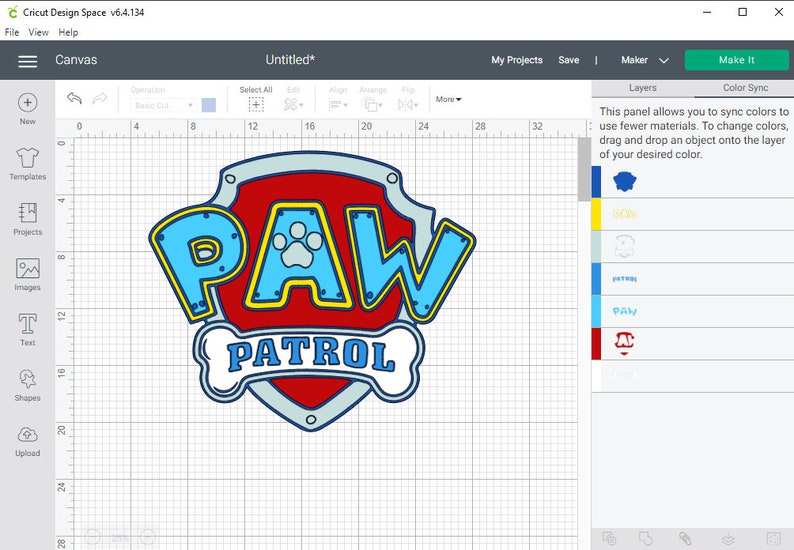Click the yellow PAW outline thumbnail
Viewport: 794px width, 550px height.
point(624,214)
